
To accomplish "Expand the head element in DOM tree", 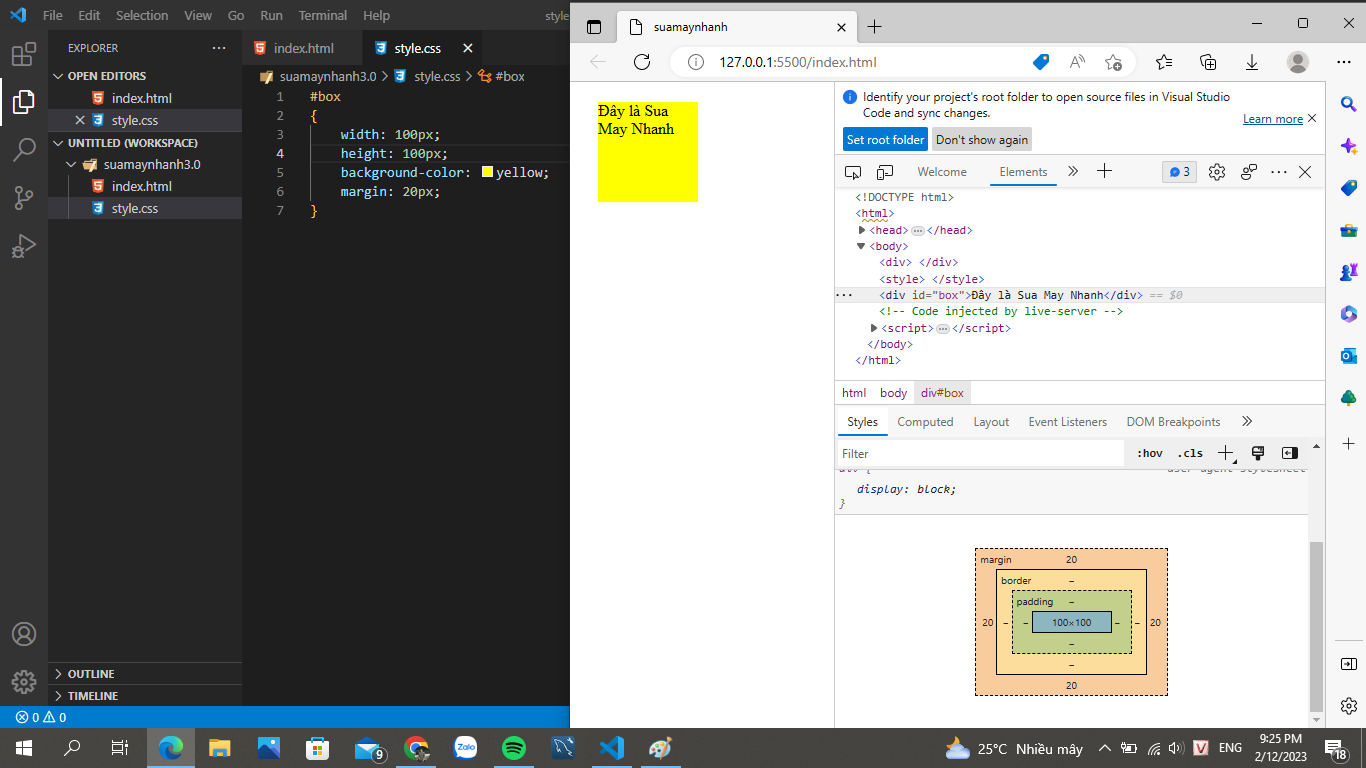I will click(x=862, y=230).
